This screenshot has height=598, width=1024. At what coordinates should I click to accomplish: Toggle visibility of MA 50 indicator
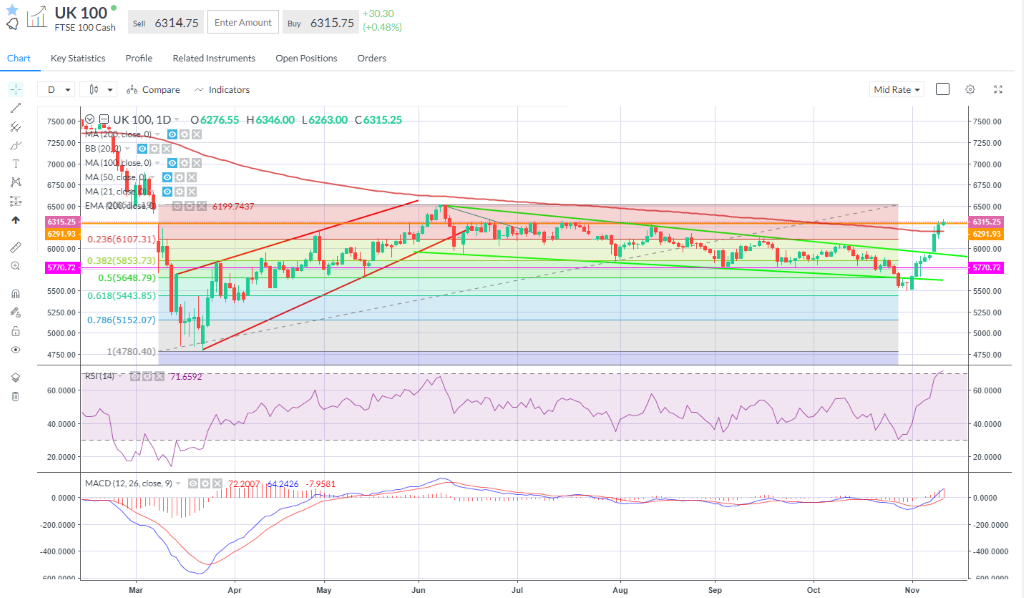(167, 178)
